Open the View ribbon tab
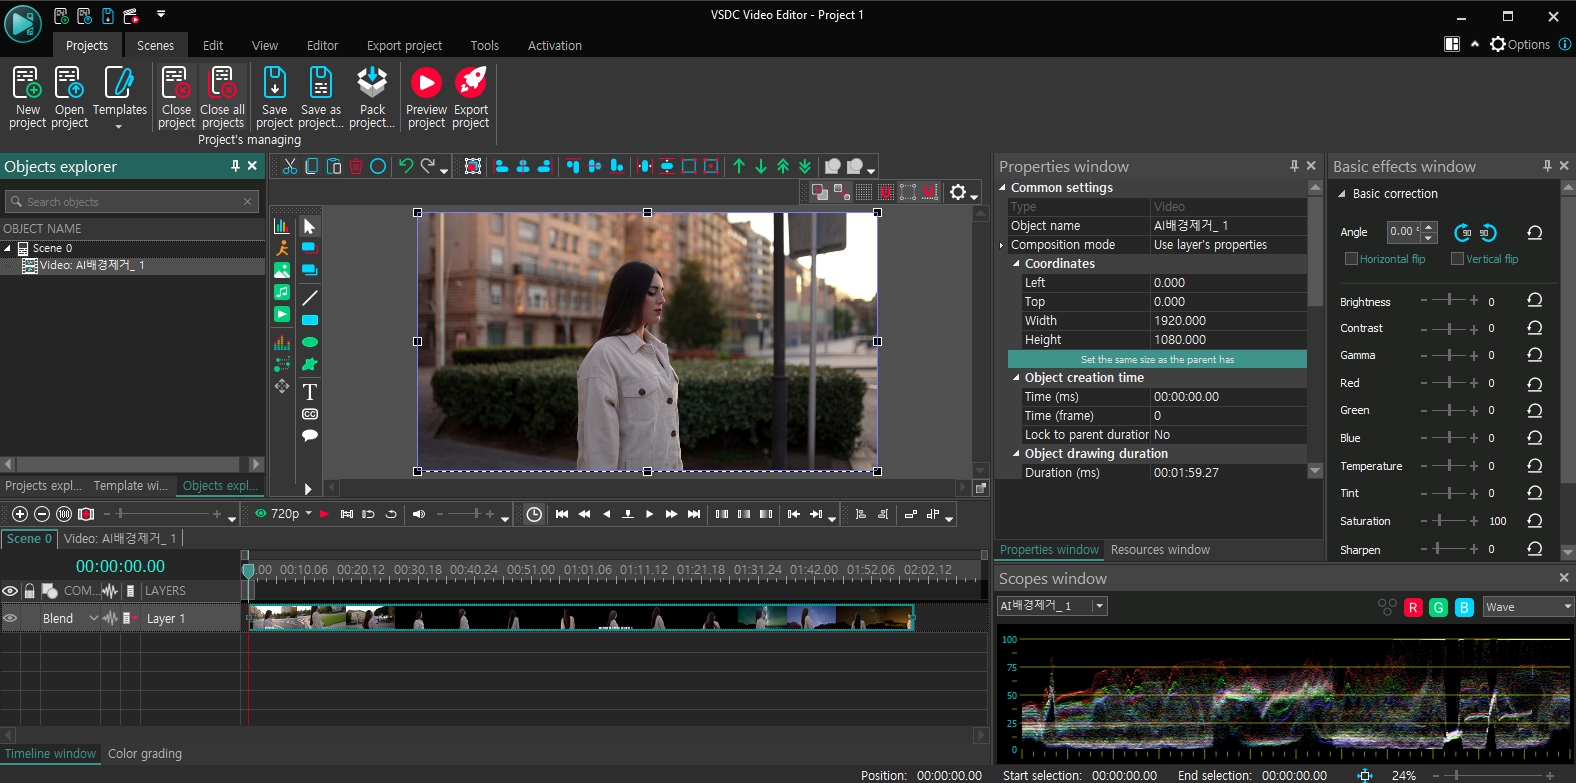 click(x=265, y=45)
